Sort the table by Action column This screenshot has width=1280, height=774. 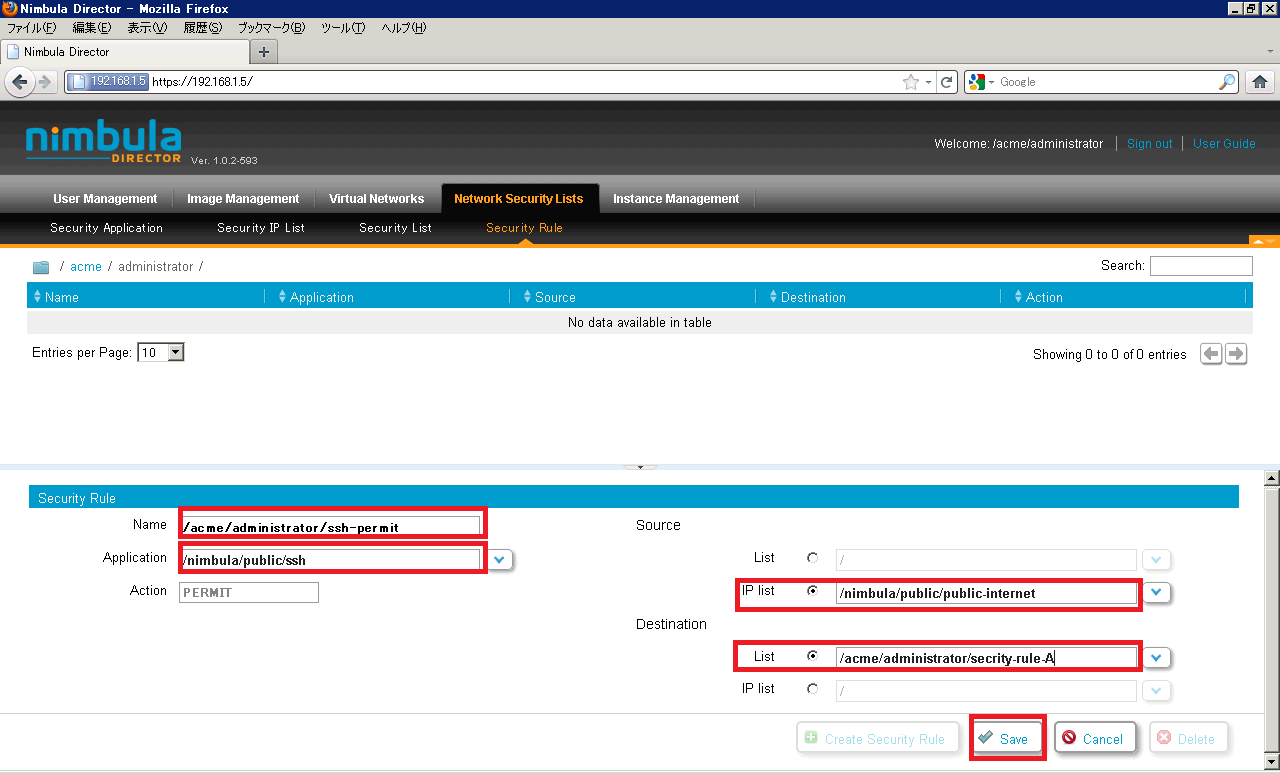pyautogui.click(x=1037, y=297)
